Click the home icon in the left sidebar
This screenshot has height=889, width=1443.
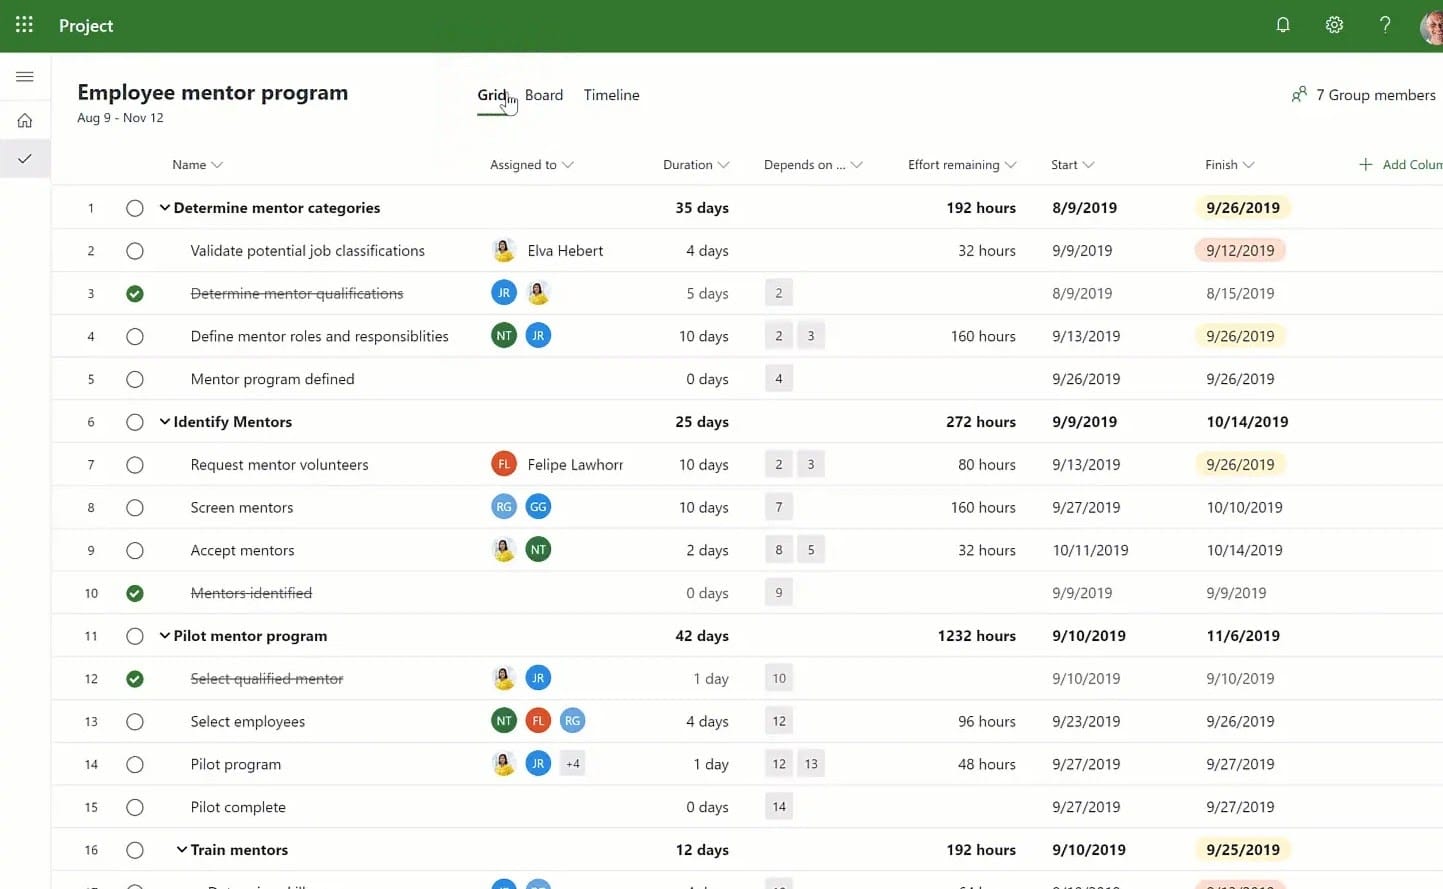(24, 119)
